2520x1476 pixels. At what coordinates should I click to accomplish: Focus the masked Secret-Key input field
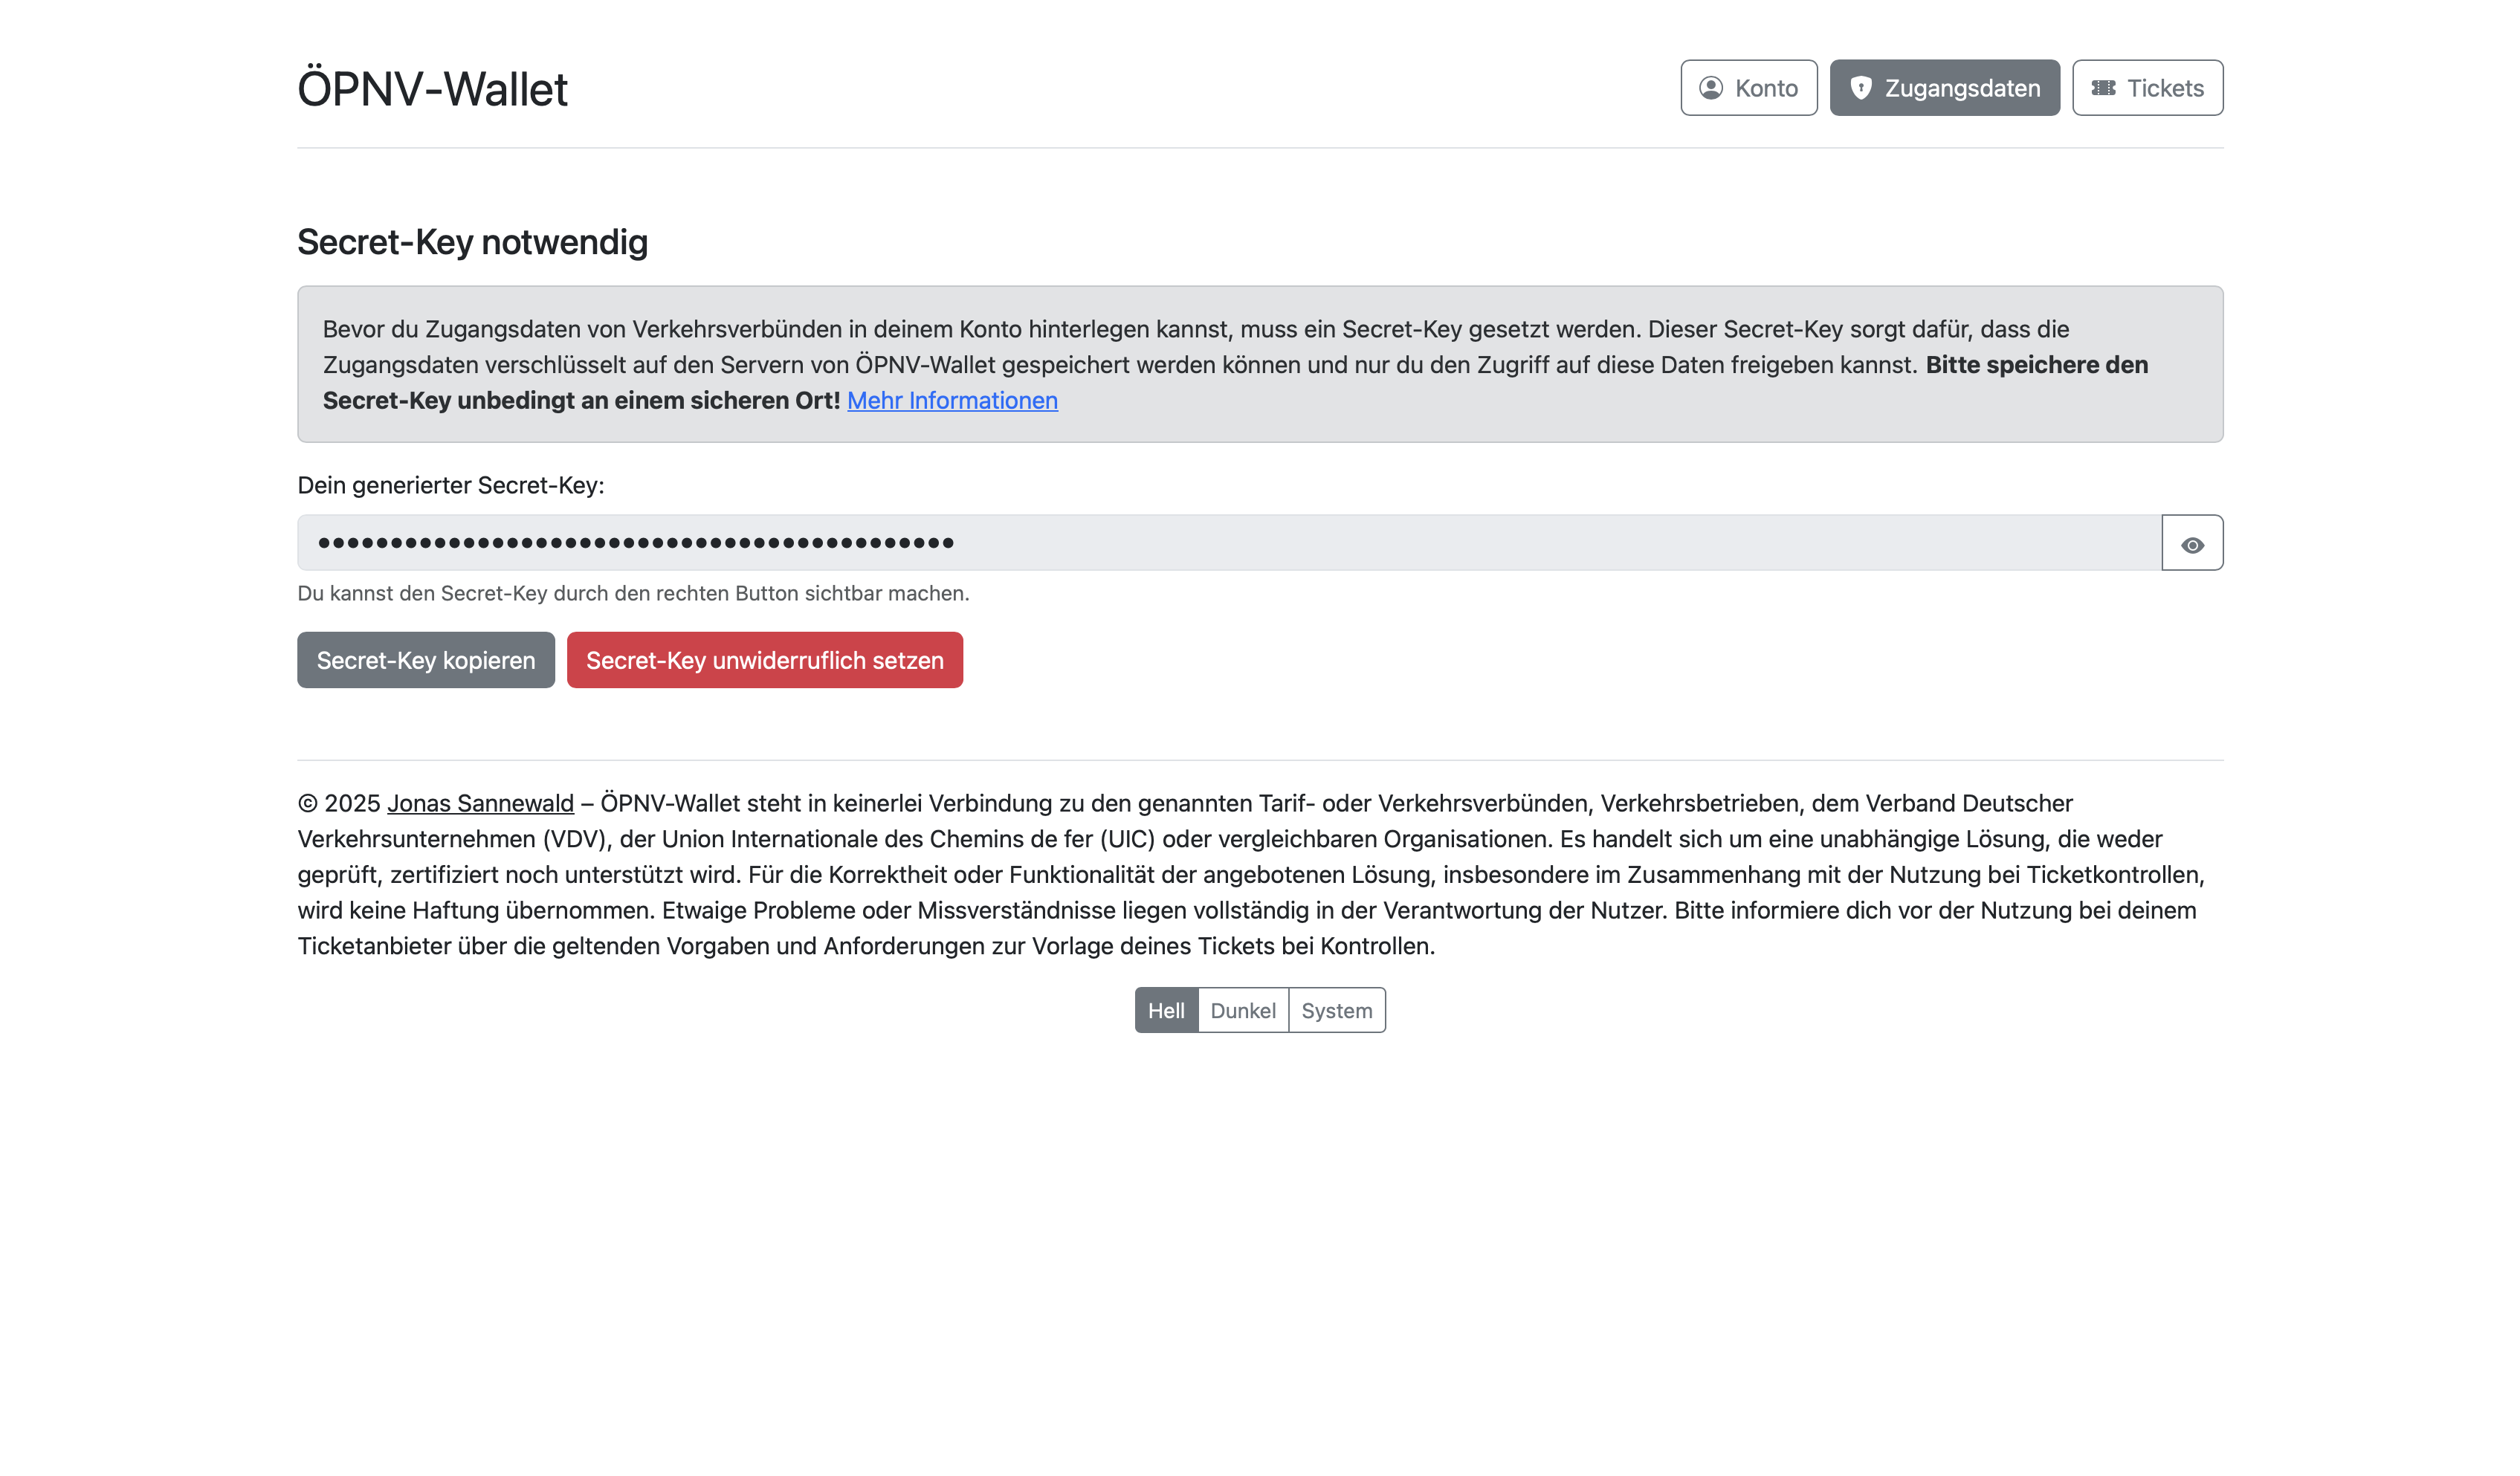[1228, 543]
